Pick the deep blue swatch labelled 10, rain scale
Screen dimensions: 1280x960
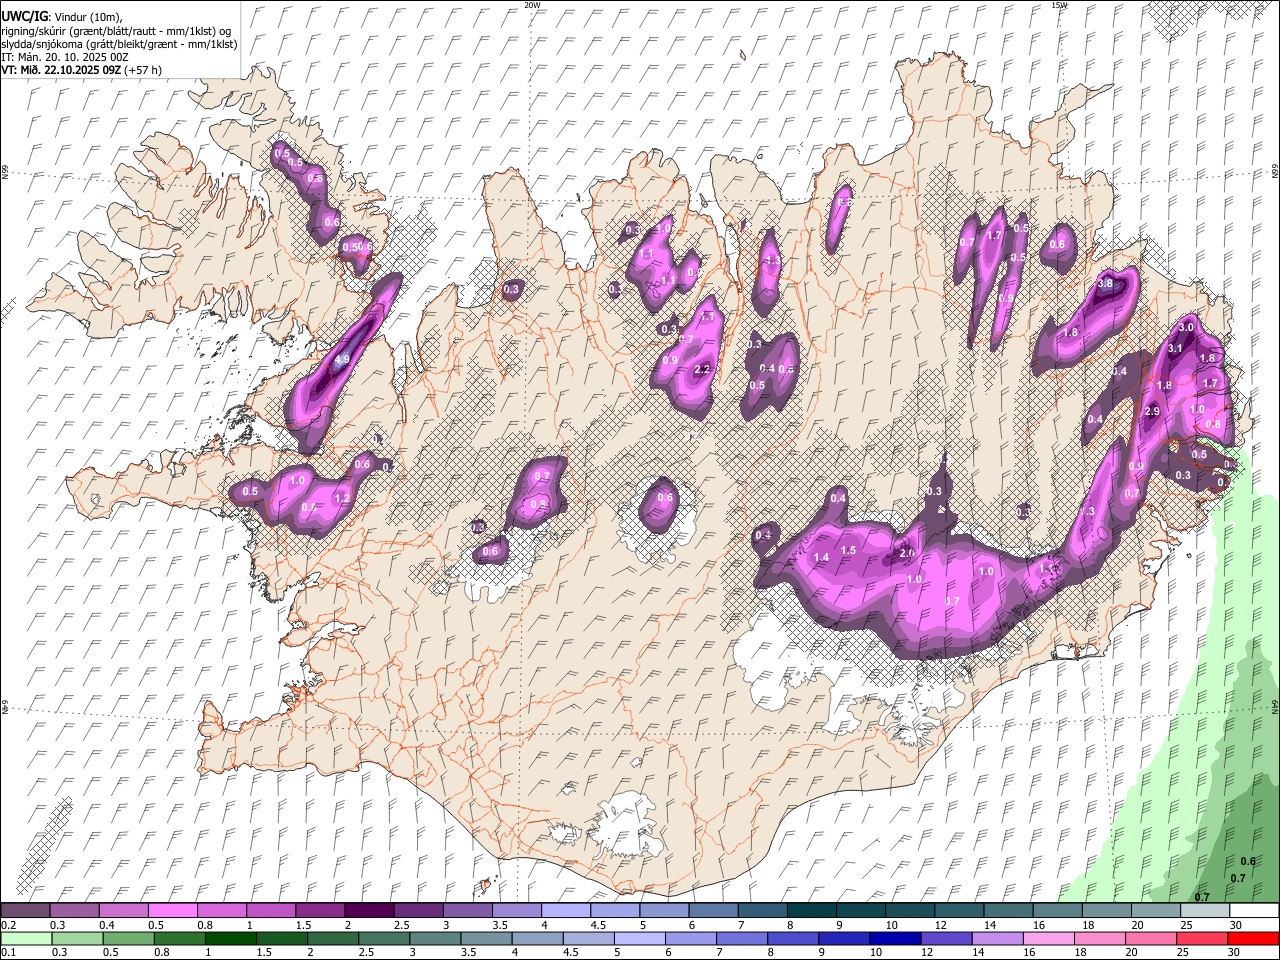tap(895, 938)
